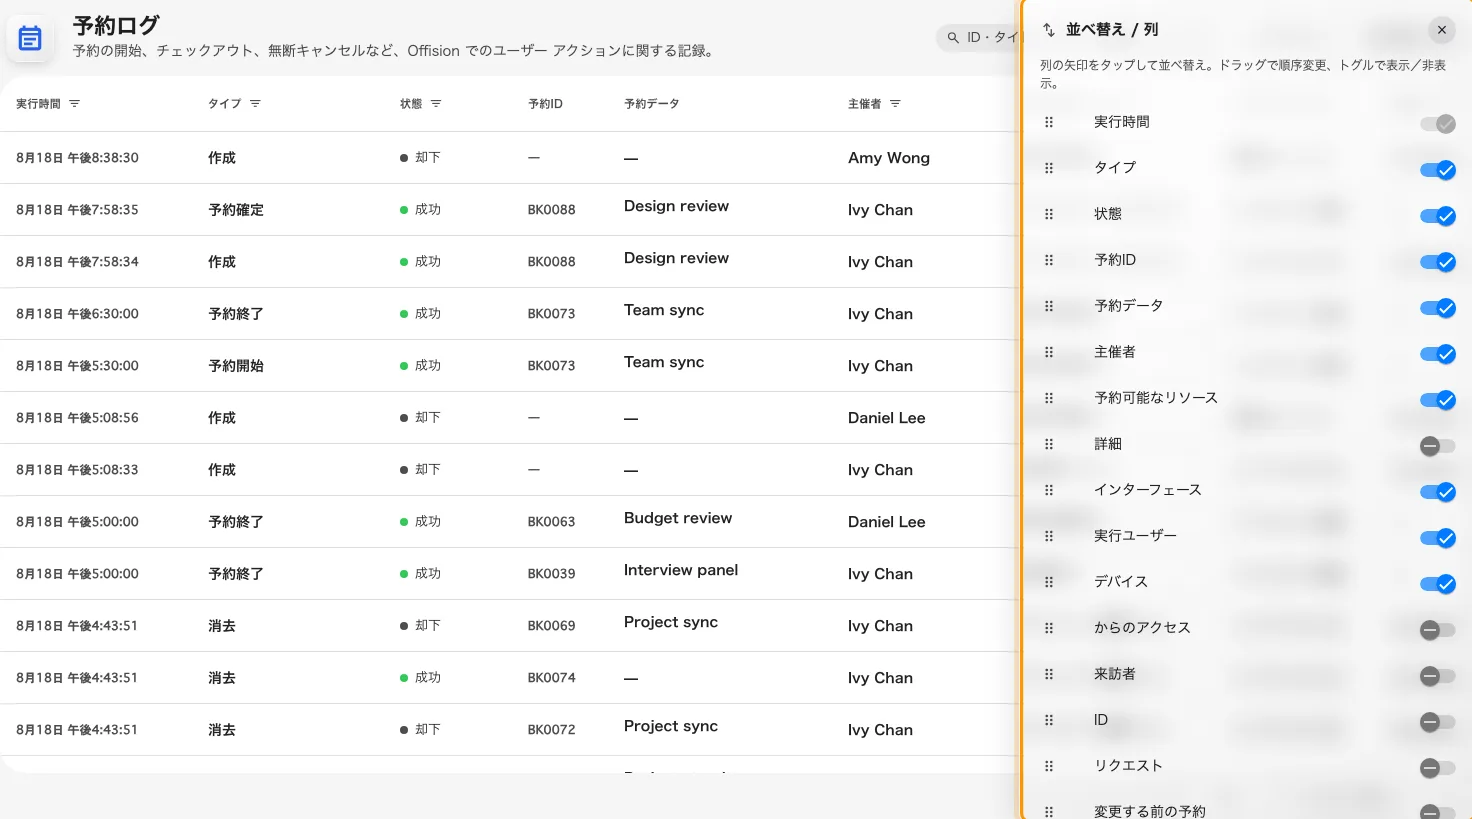1472x819 pixels.
Task: Grab drag handle for 実行時間 row
Action: 1049,122
